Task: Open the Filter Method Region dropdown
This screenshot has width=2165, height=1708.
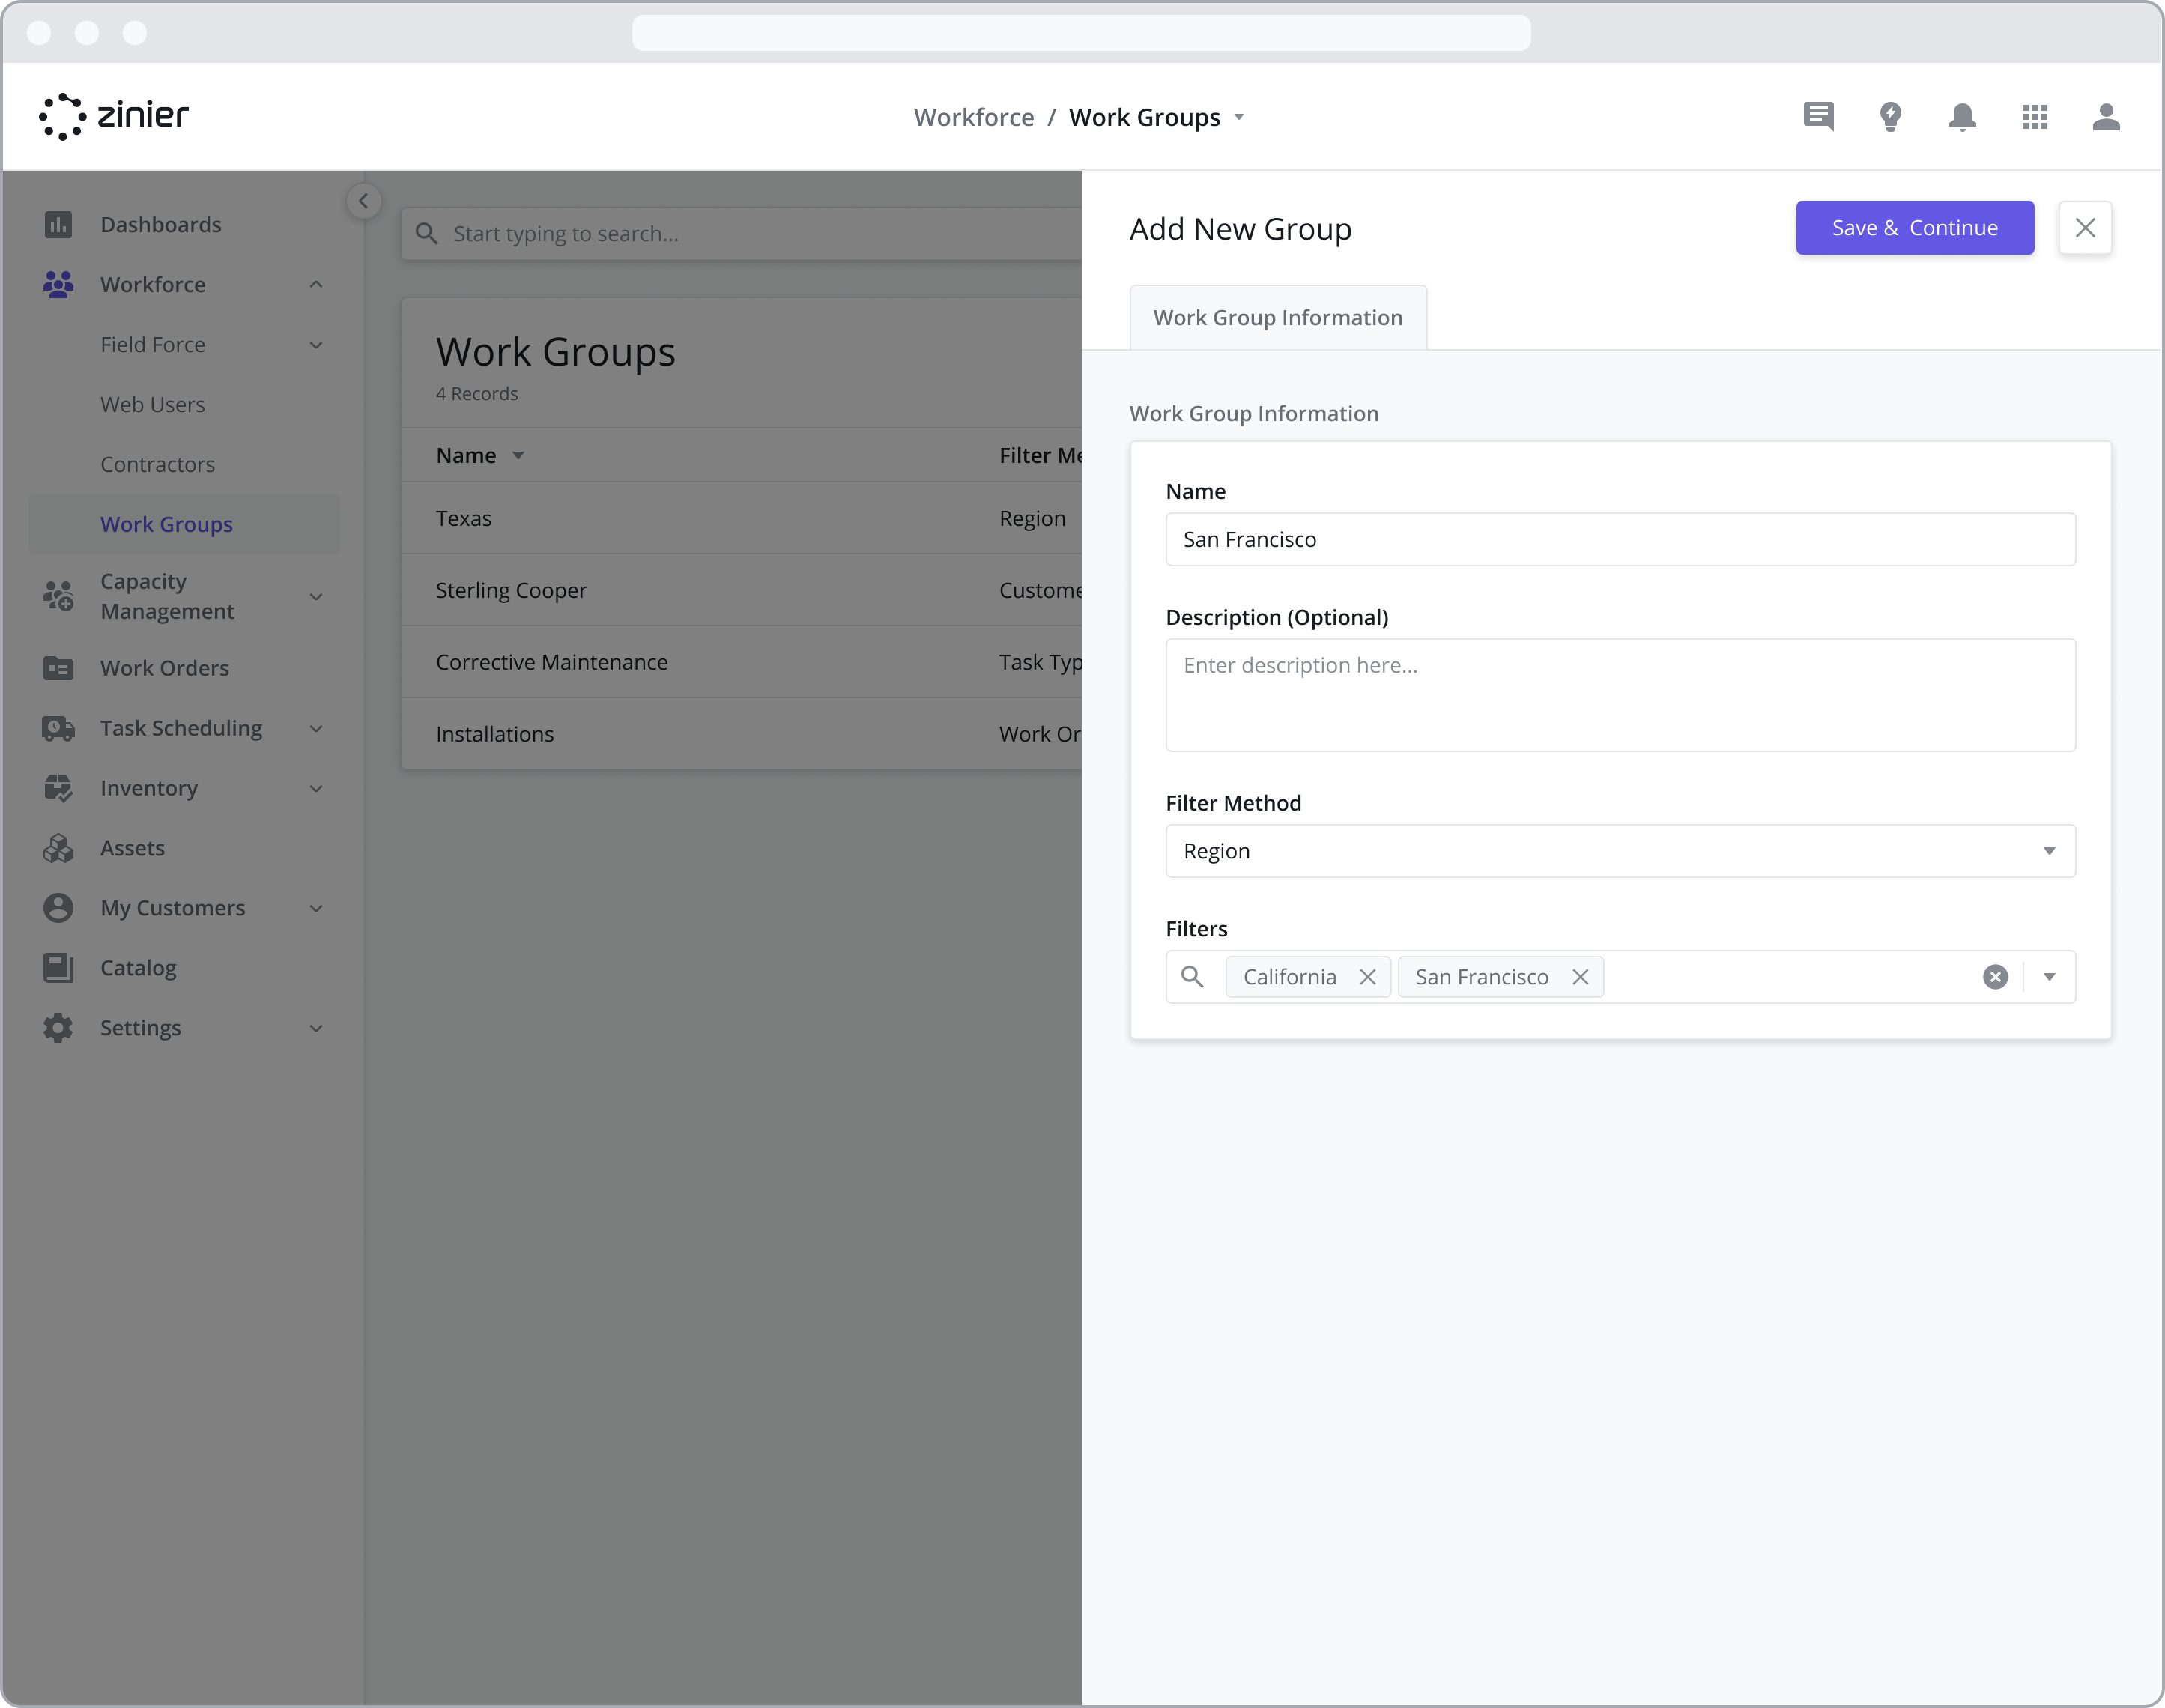Action: [x=1620, y=851]
